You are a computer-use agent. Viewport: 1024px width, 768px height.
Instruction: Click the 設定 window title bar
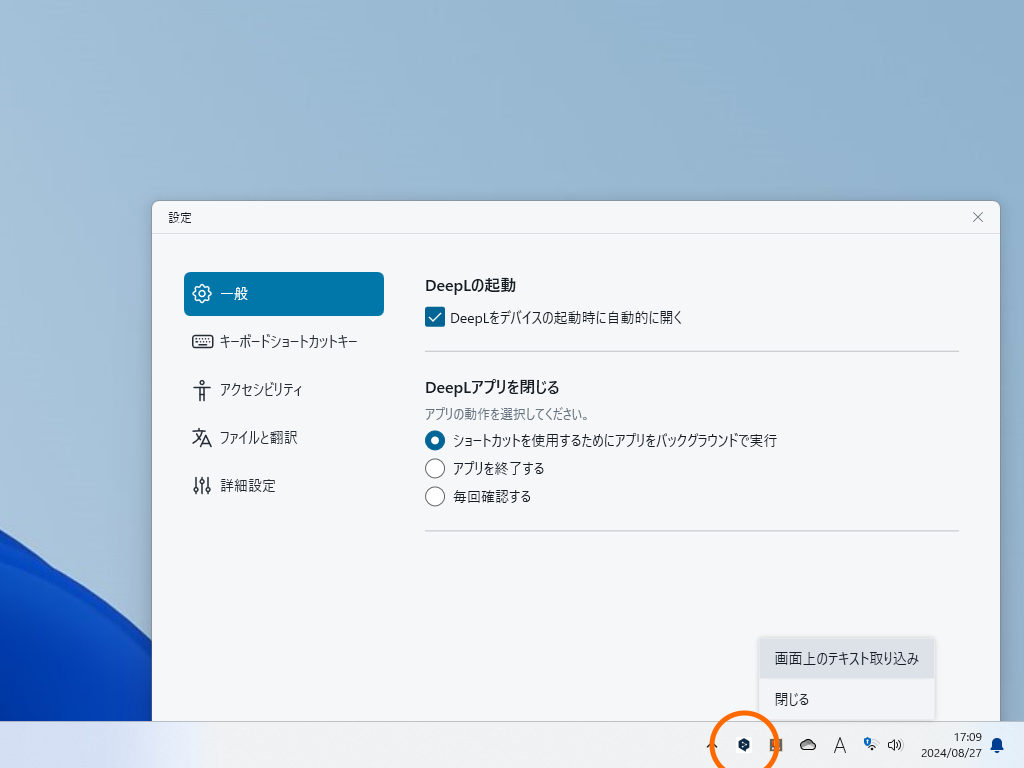(500, 217)
